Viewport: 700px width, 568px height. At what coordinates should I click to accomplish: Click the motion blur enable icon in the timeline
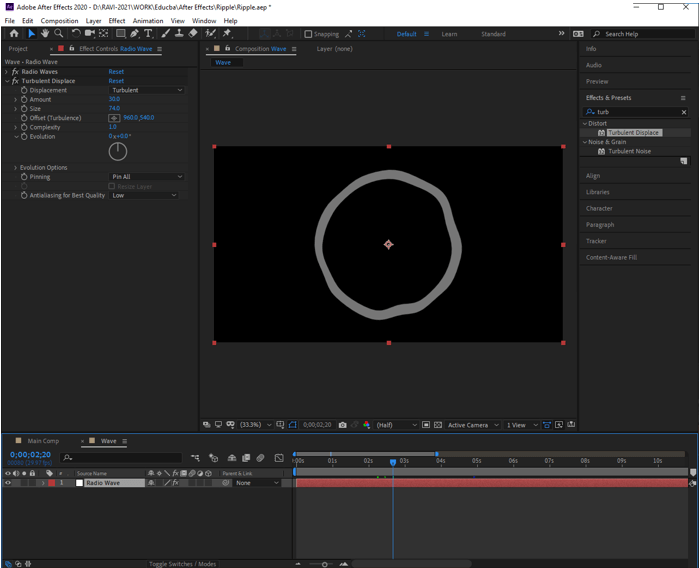click(x=260, y=458)
